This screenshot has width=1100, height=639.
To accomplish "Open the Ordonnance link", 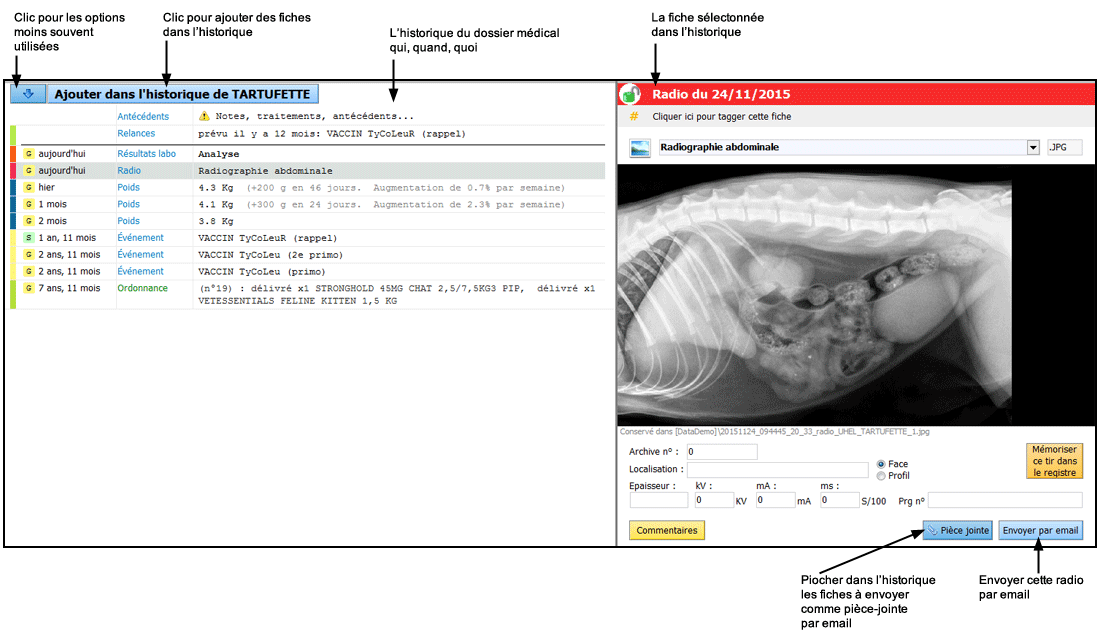I will [x=142, y=288].
